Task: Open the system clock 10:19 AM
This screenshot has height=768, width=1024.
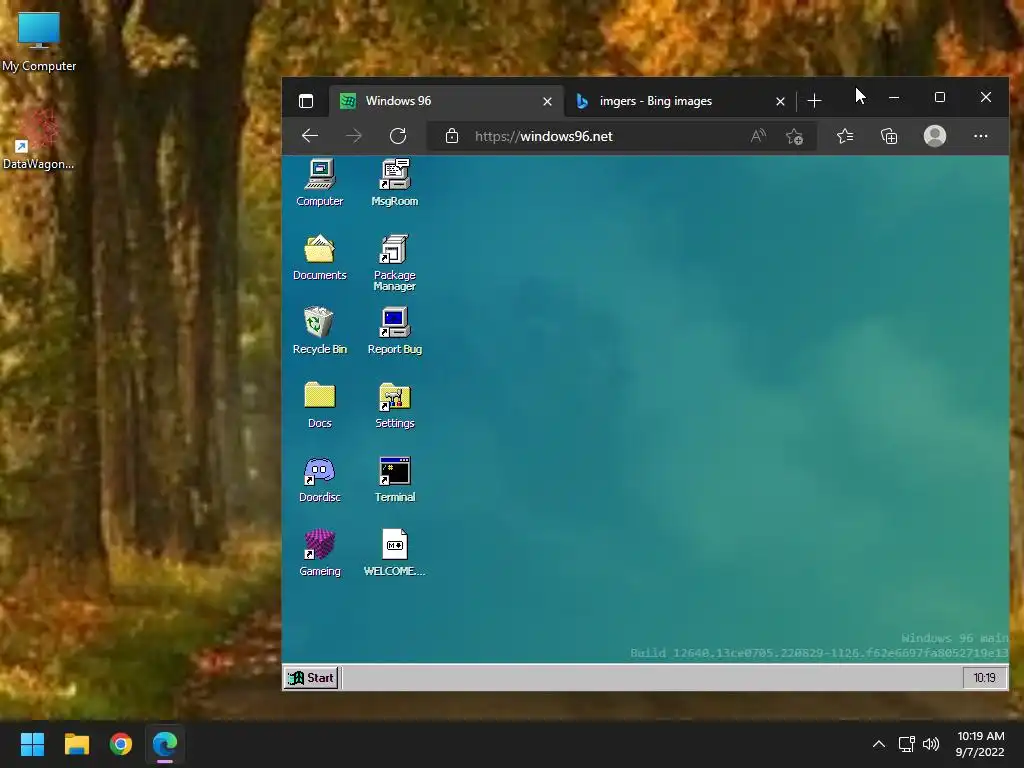Action: coord(980,744)
